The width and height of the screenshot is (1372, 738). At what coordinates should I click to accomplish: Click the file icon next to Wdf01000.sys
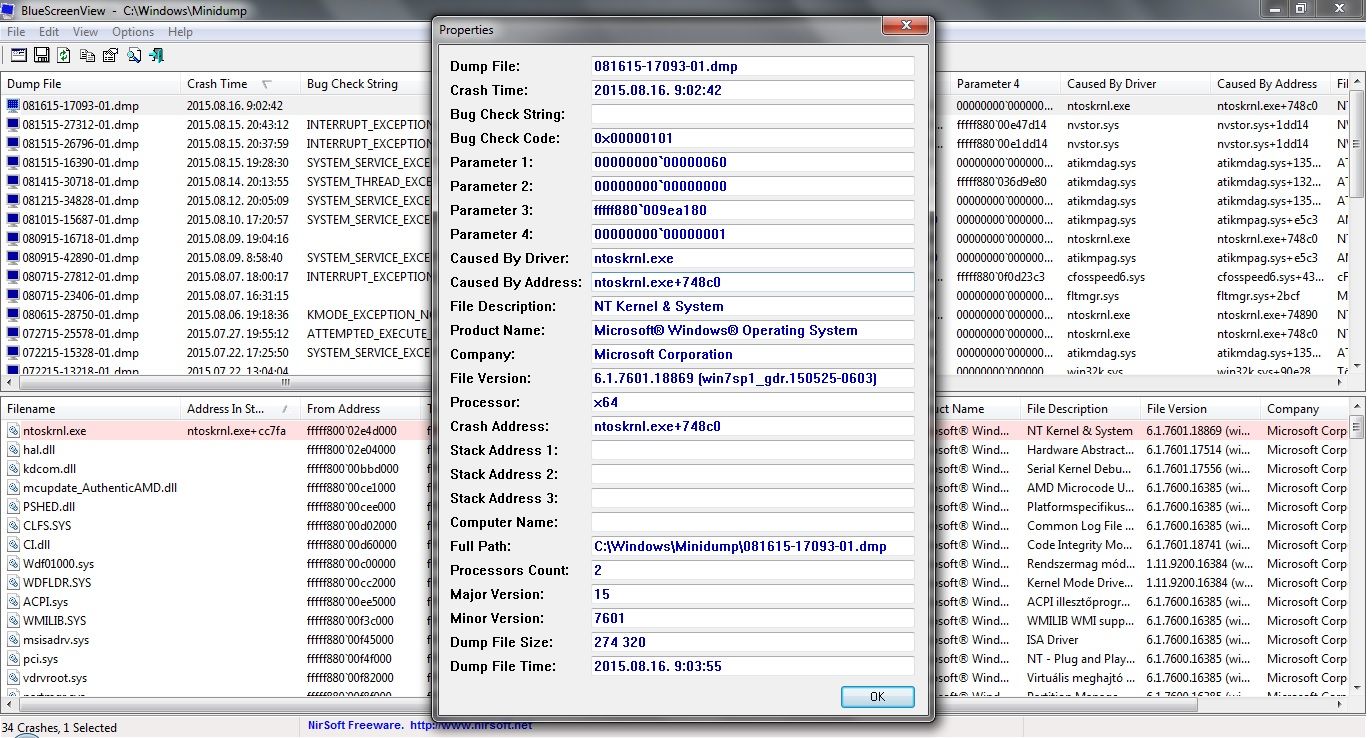click(13, 564)
